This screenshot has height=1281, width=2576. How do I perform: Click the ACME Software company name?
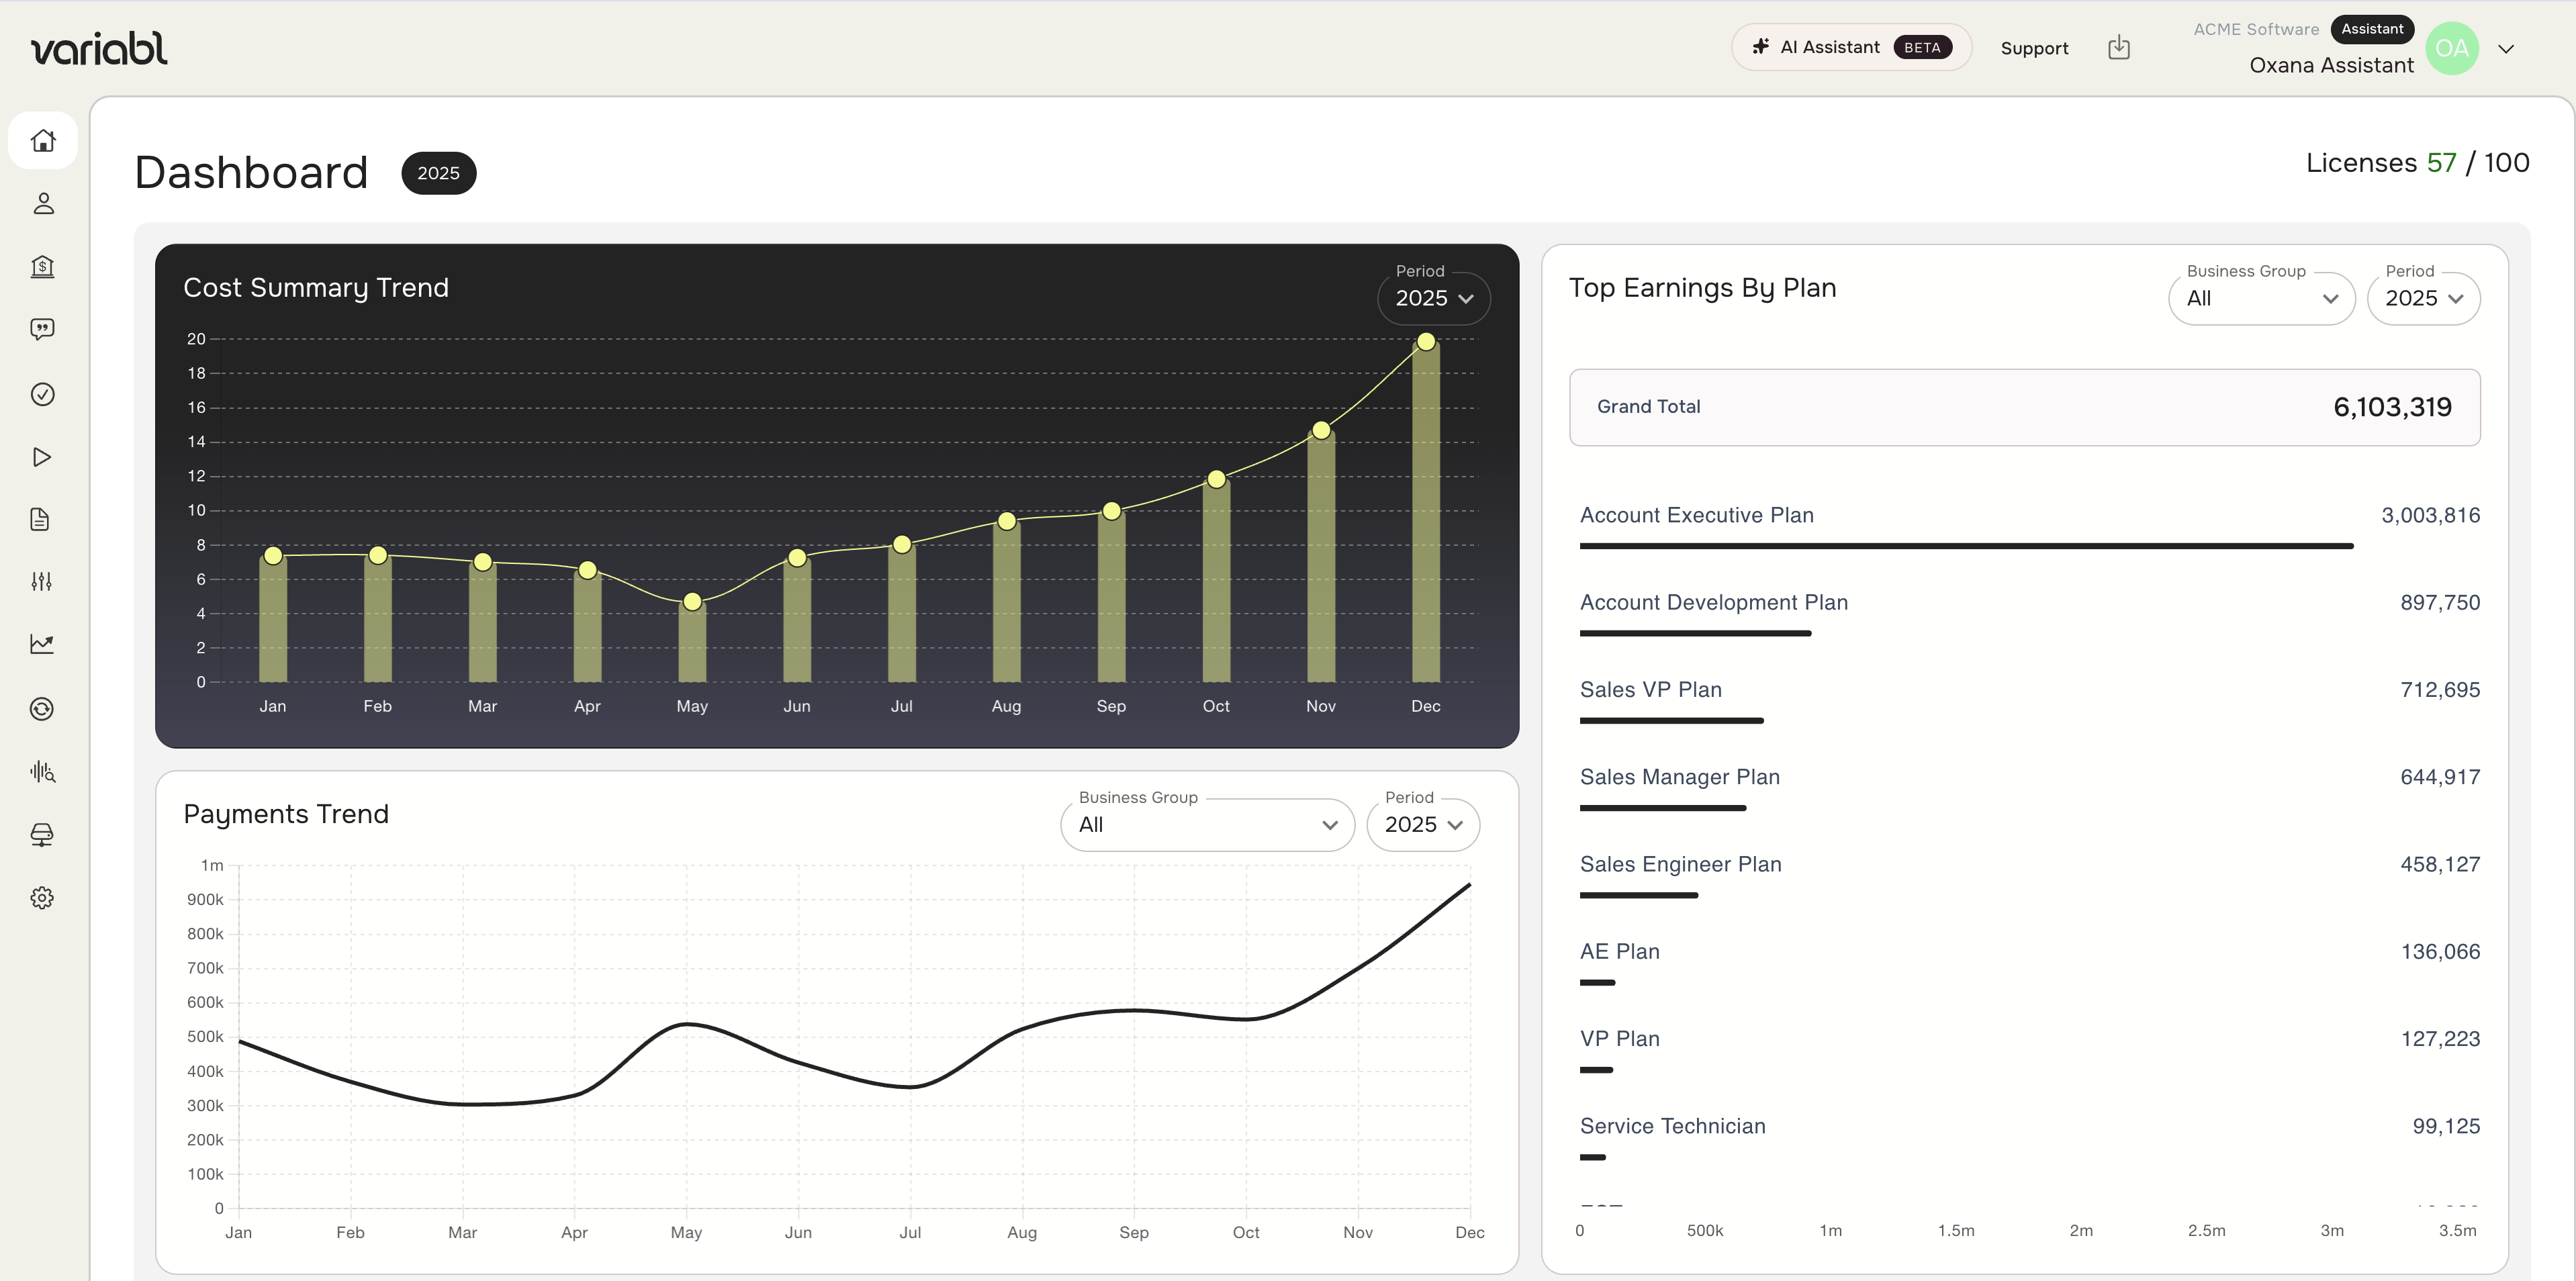tap(2256, 29)
